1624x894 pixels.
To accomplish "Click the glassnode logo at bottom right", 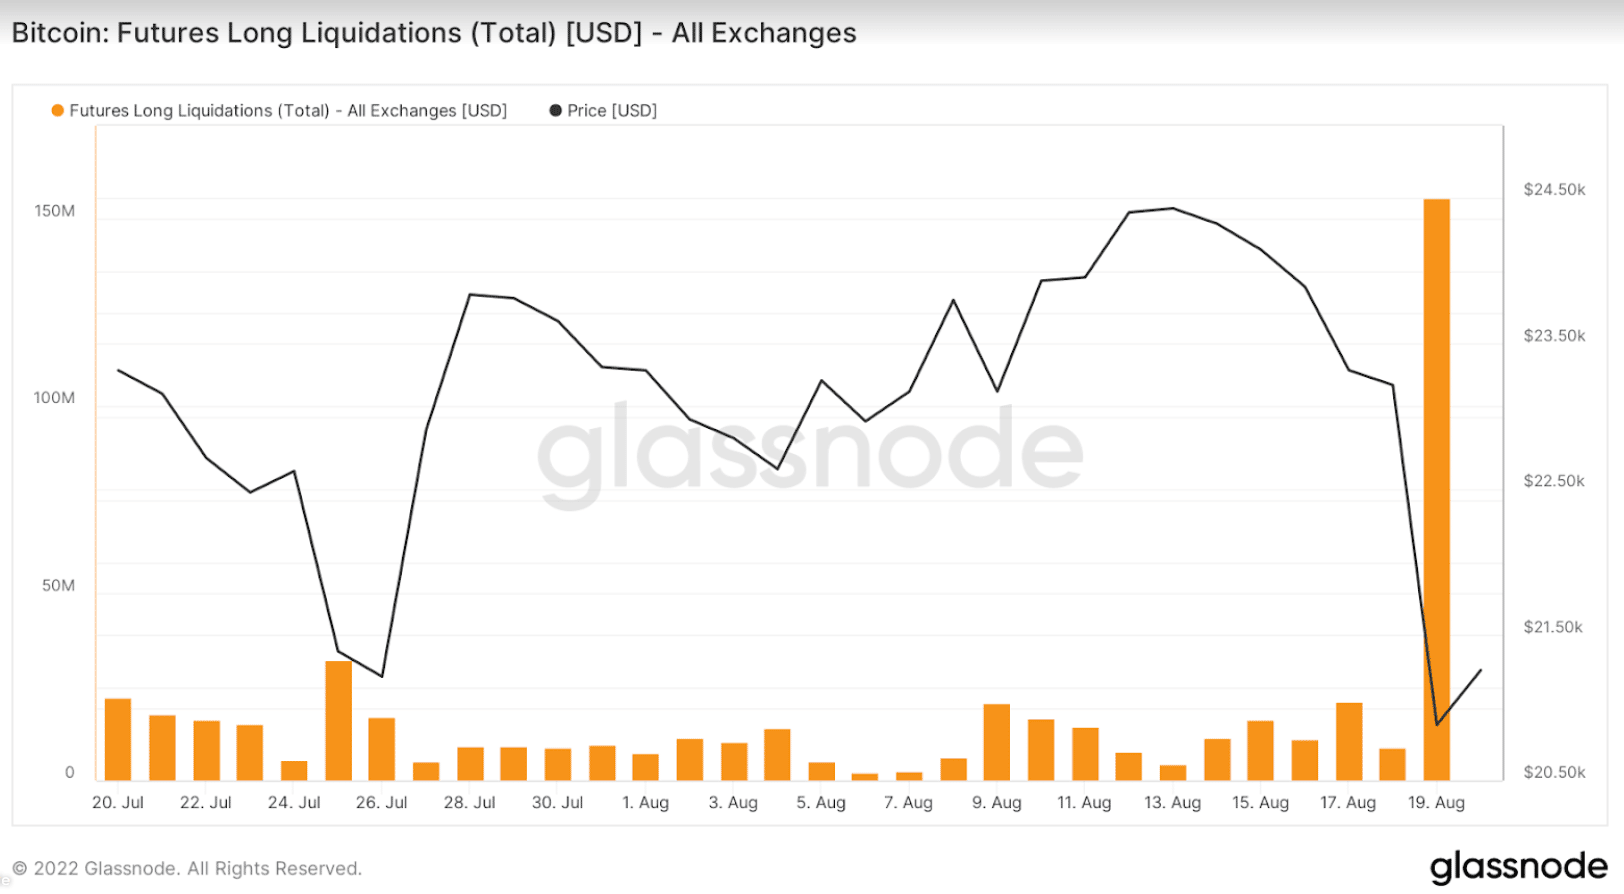I will tap(1518, 867).
